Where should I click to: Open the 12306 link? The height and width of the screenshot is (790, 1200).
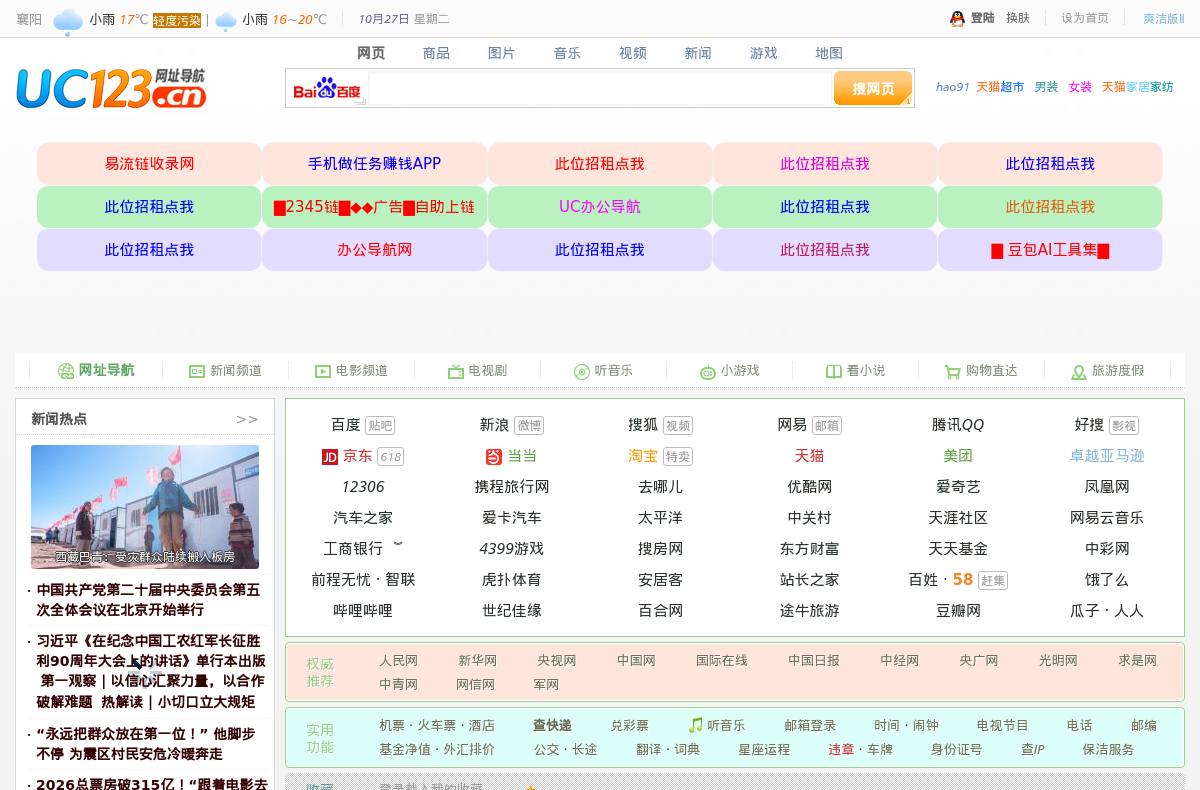[363, 487]
